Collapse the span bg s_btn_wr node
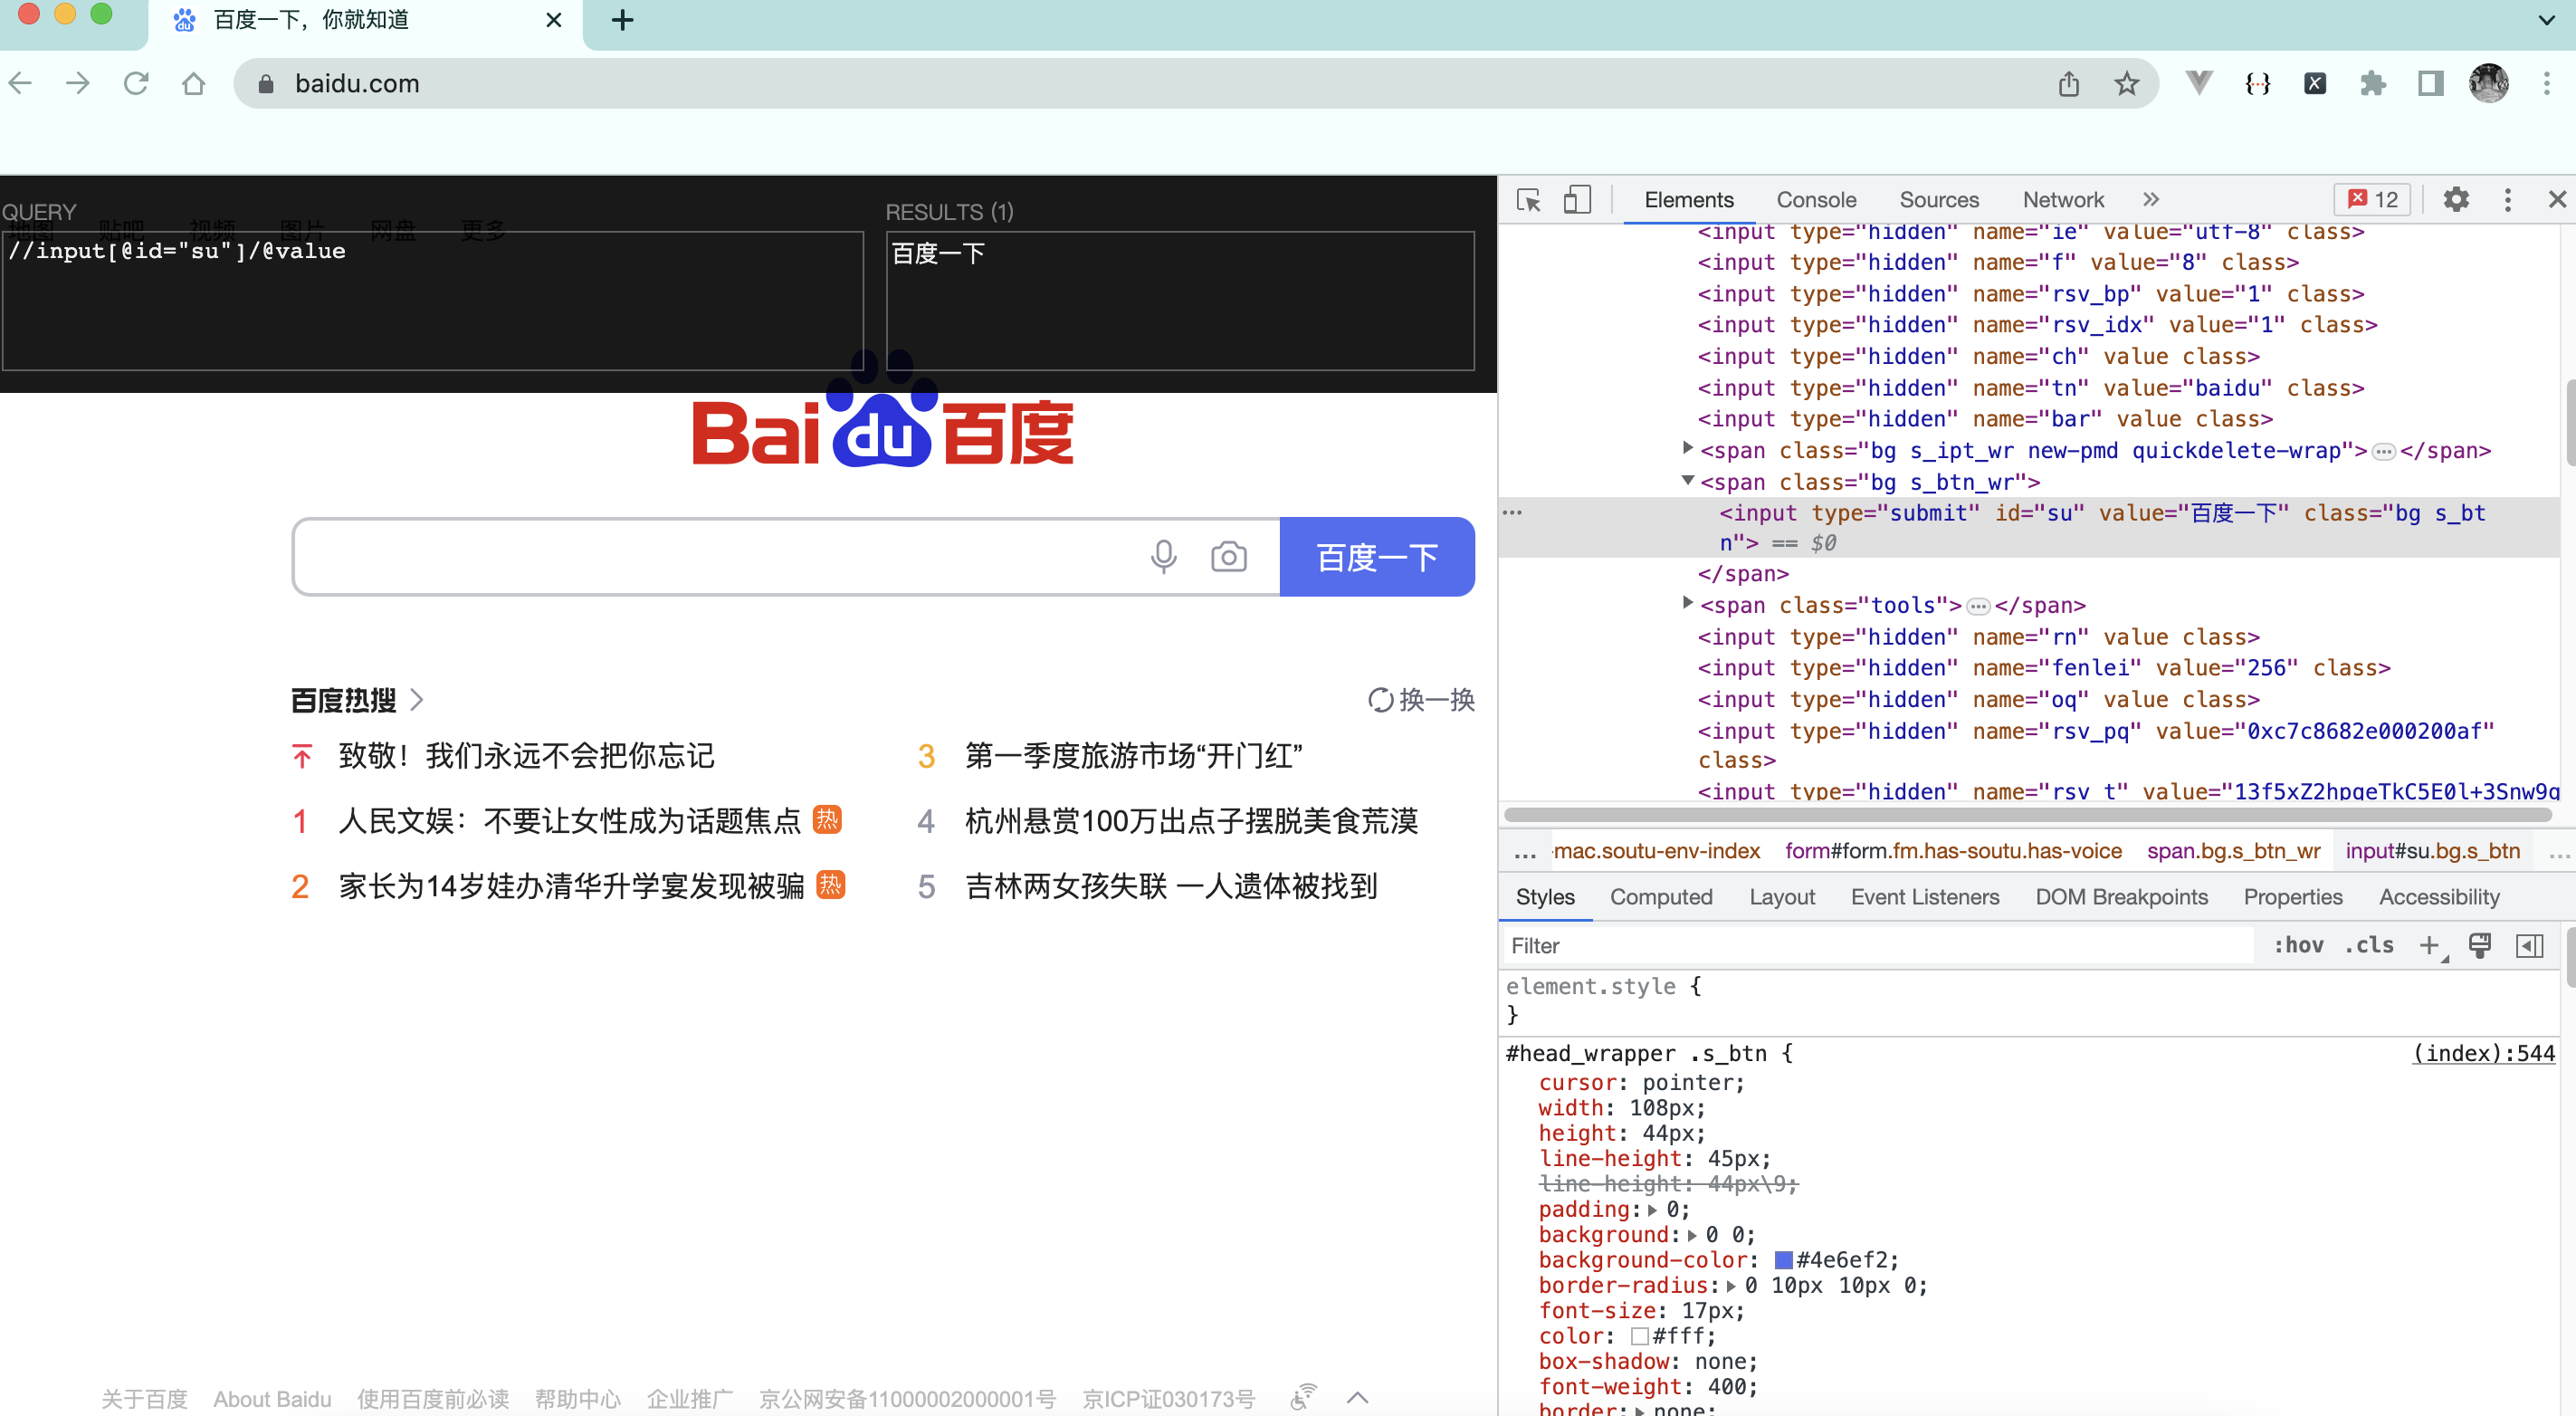Image resolution: width=2576 pixels, height=1416 pixels. 1688,481
